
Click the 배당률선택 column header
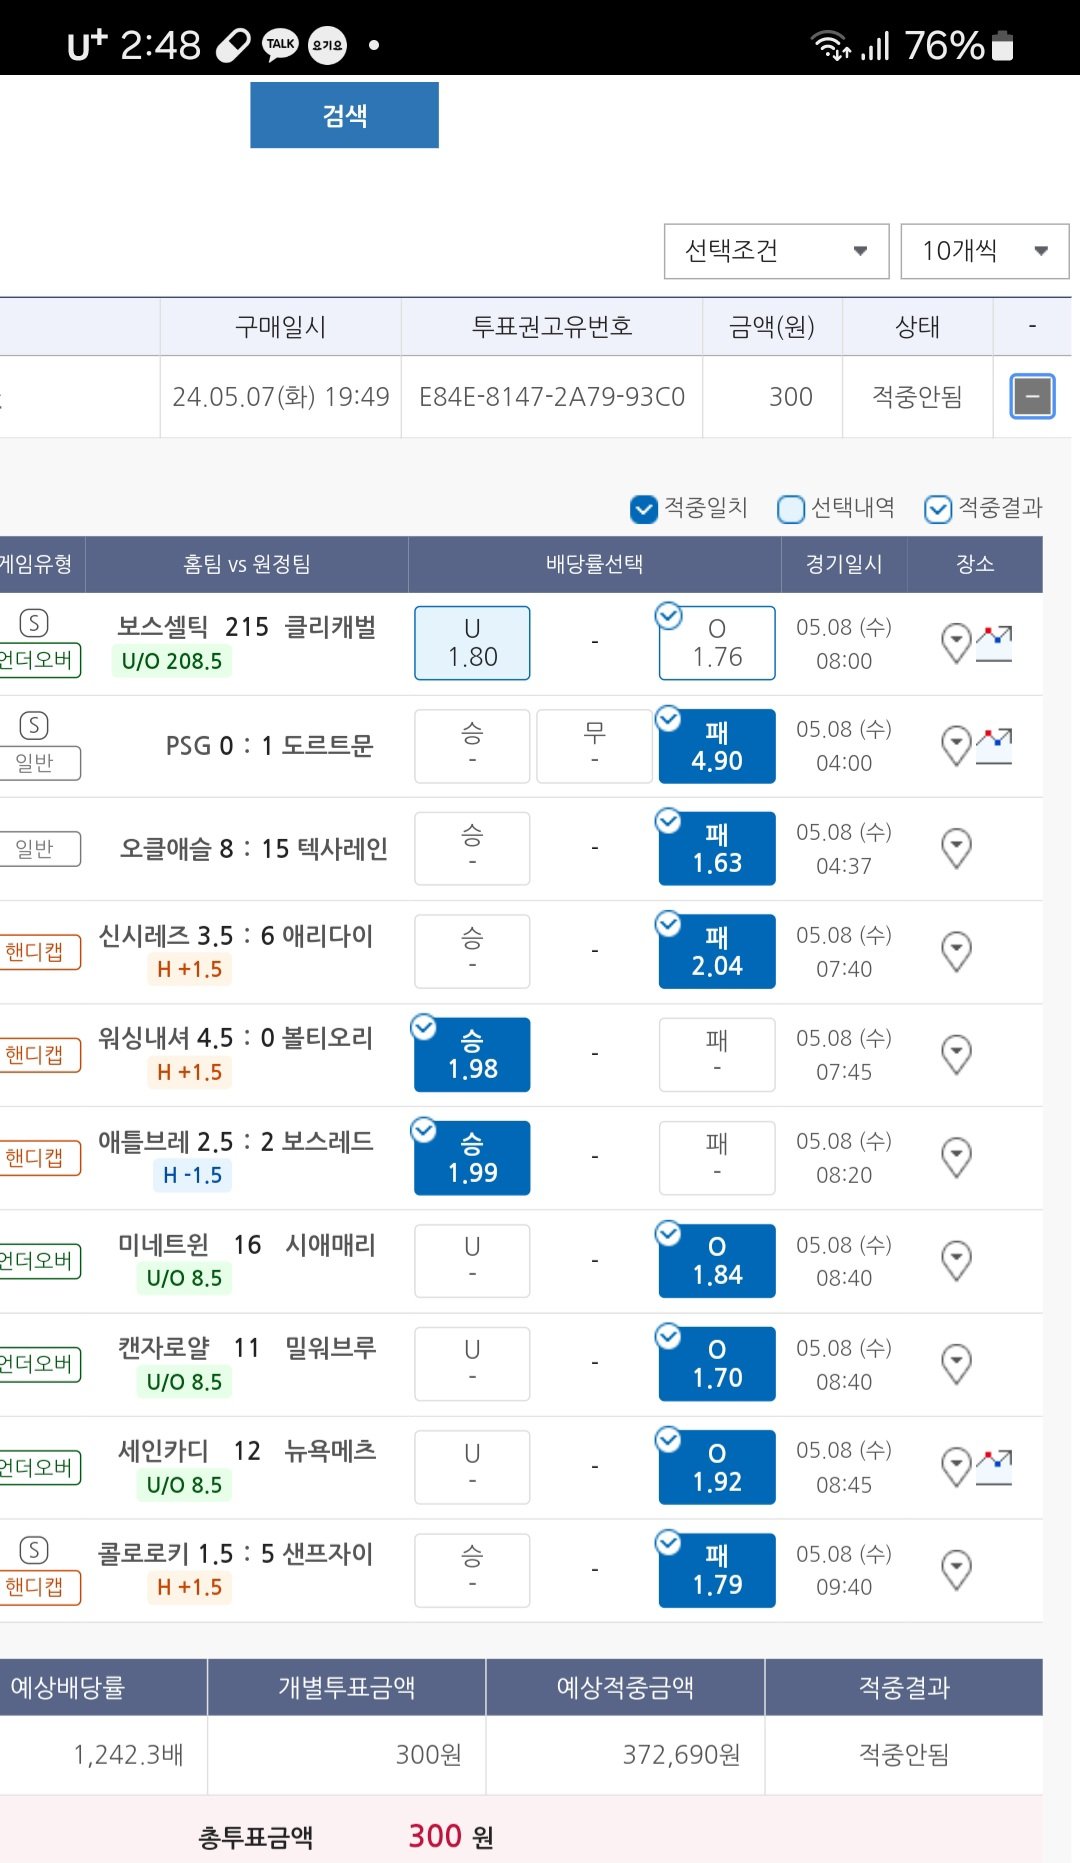pyautogui.click(x=594, y=564)
